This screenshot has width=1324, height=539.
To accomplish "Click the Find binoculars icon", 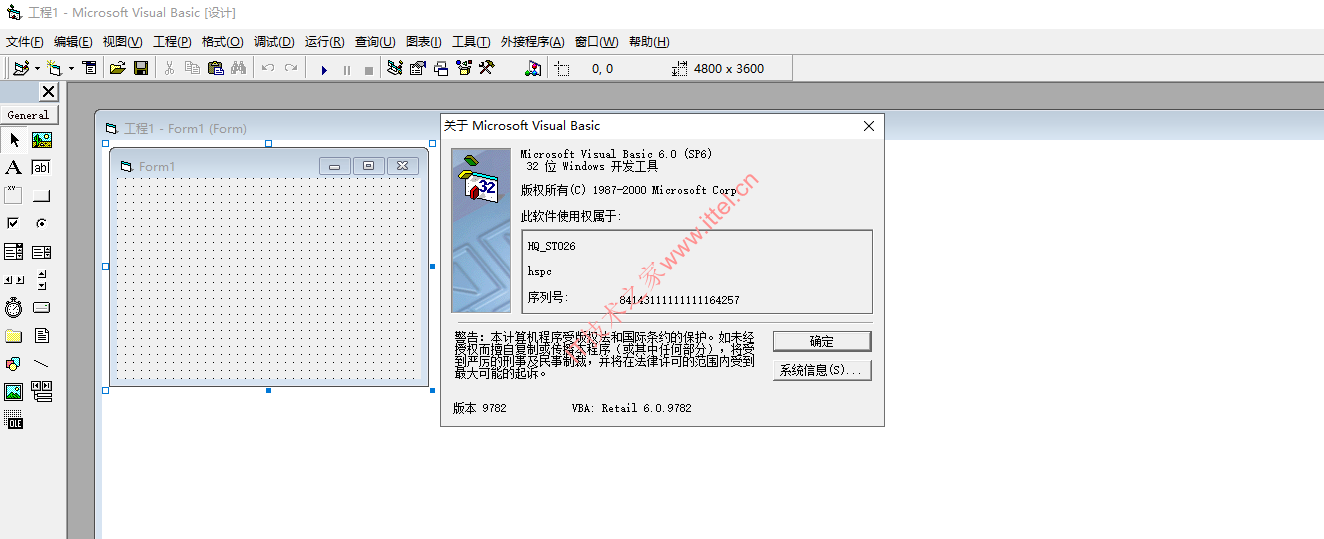I will 238,68.
